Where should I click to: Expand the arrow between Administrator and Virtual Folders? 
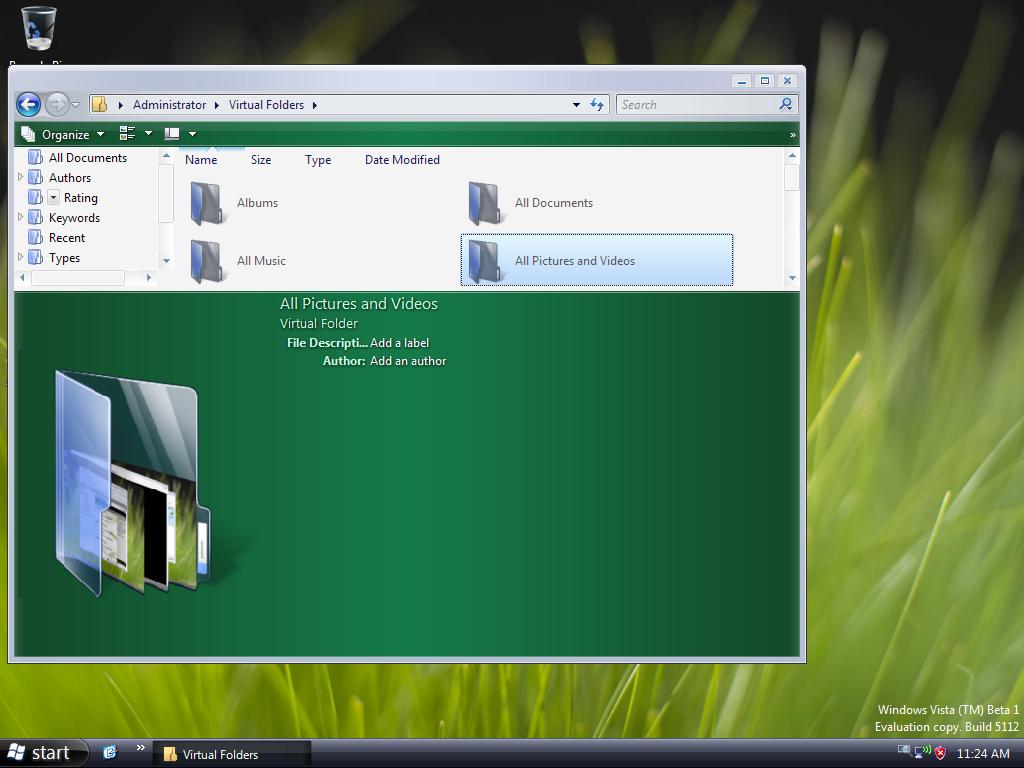tap(217, 105)
